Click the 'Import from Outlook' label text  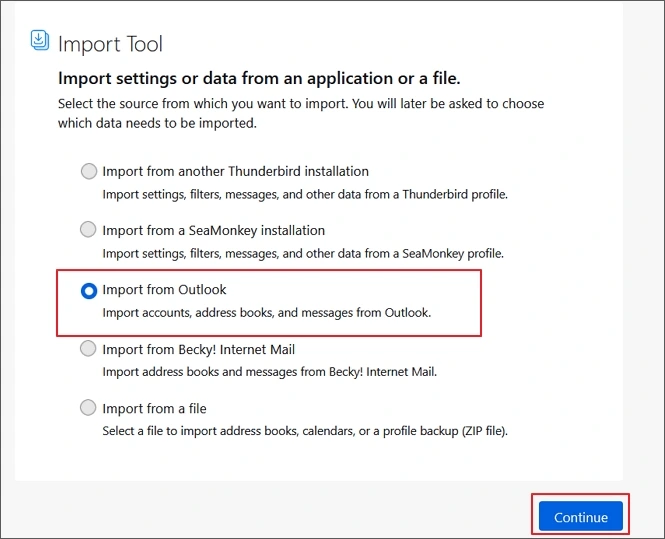coord(164,290)
